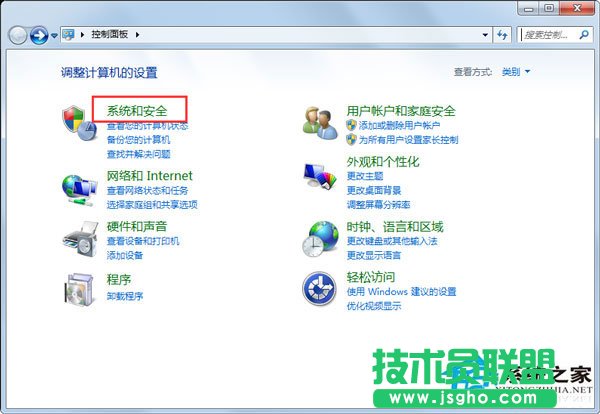
Task: Click the Programs disc box icon
Action: coord(79,289)
